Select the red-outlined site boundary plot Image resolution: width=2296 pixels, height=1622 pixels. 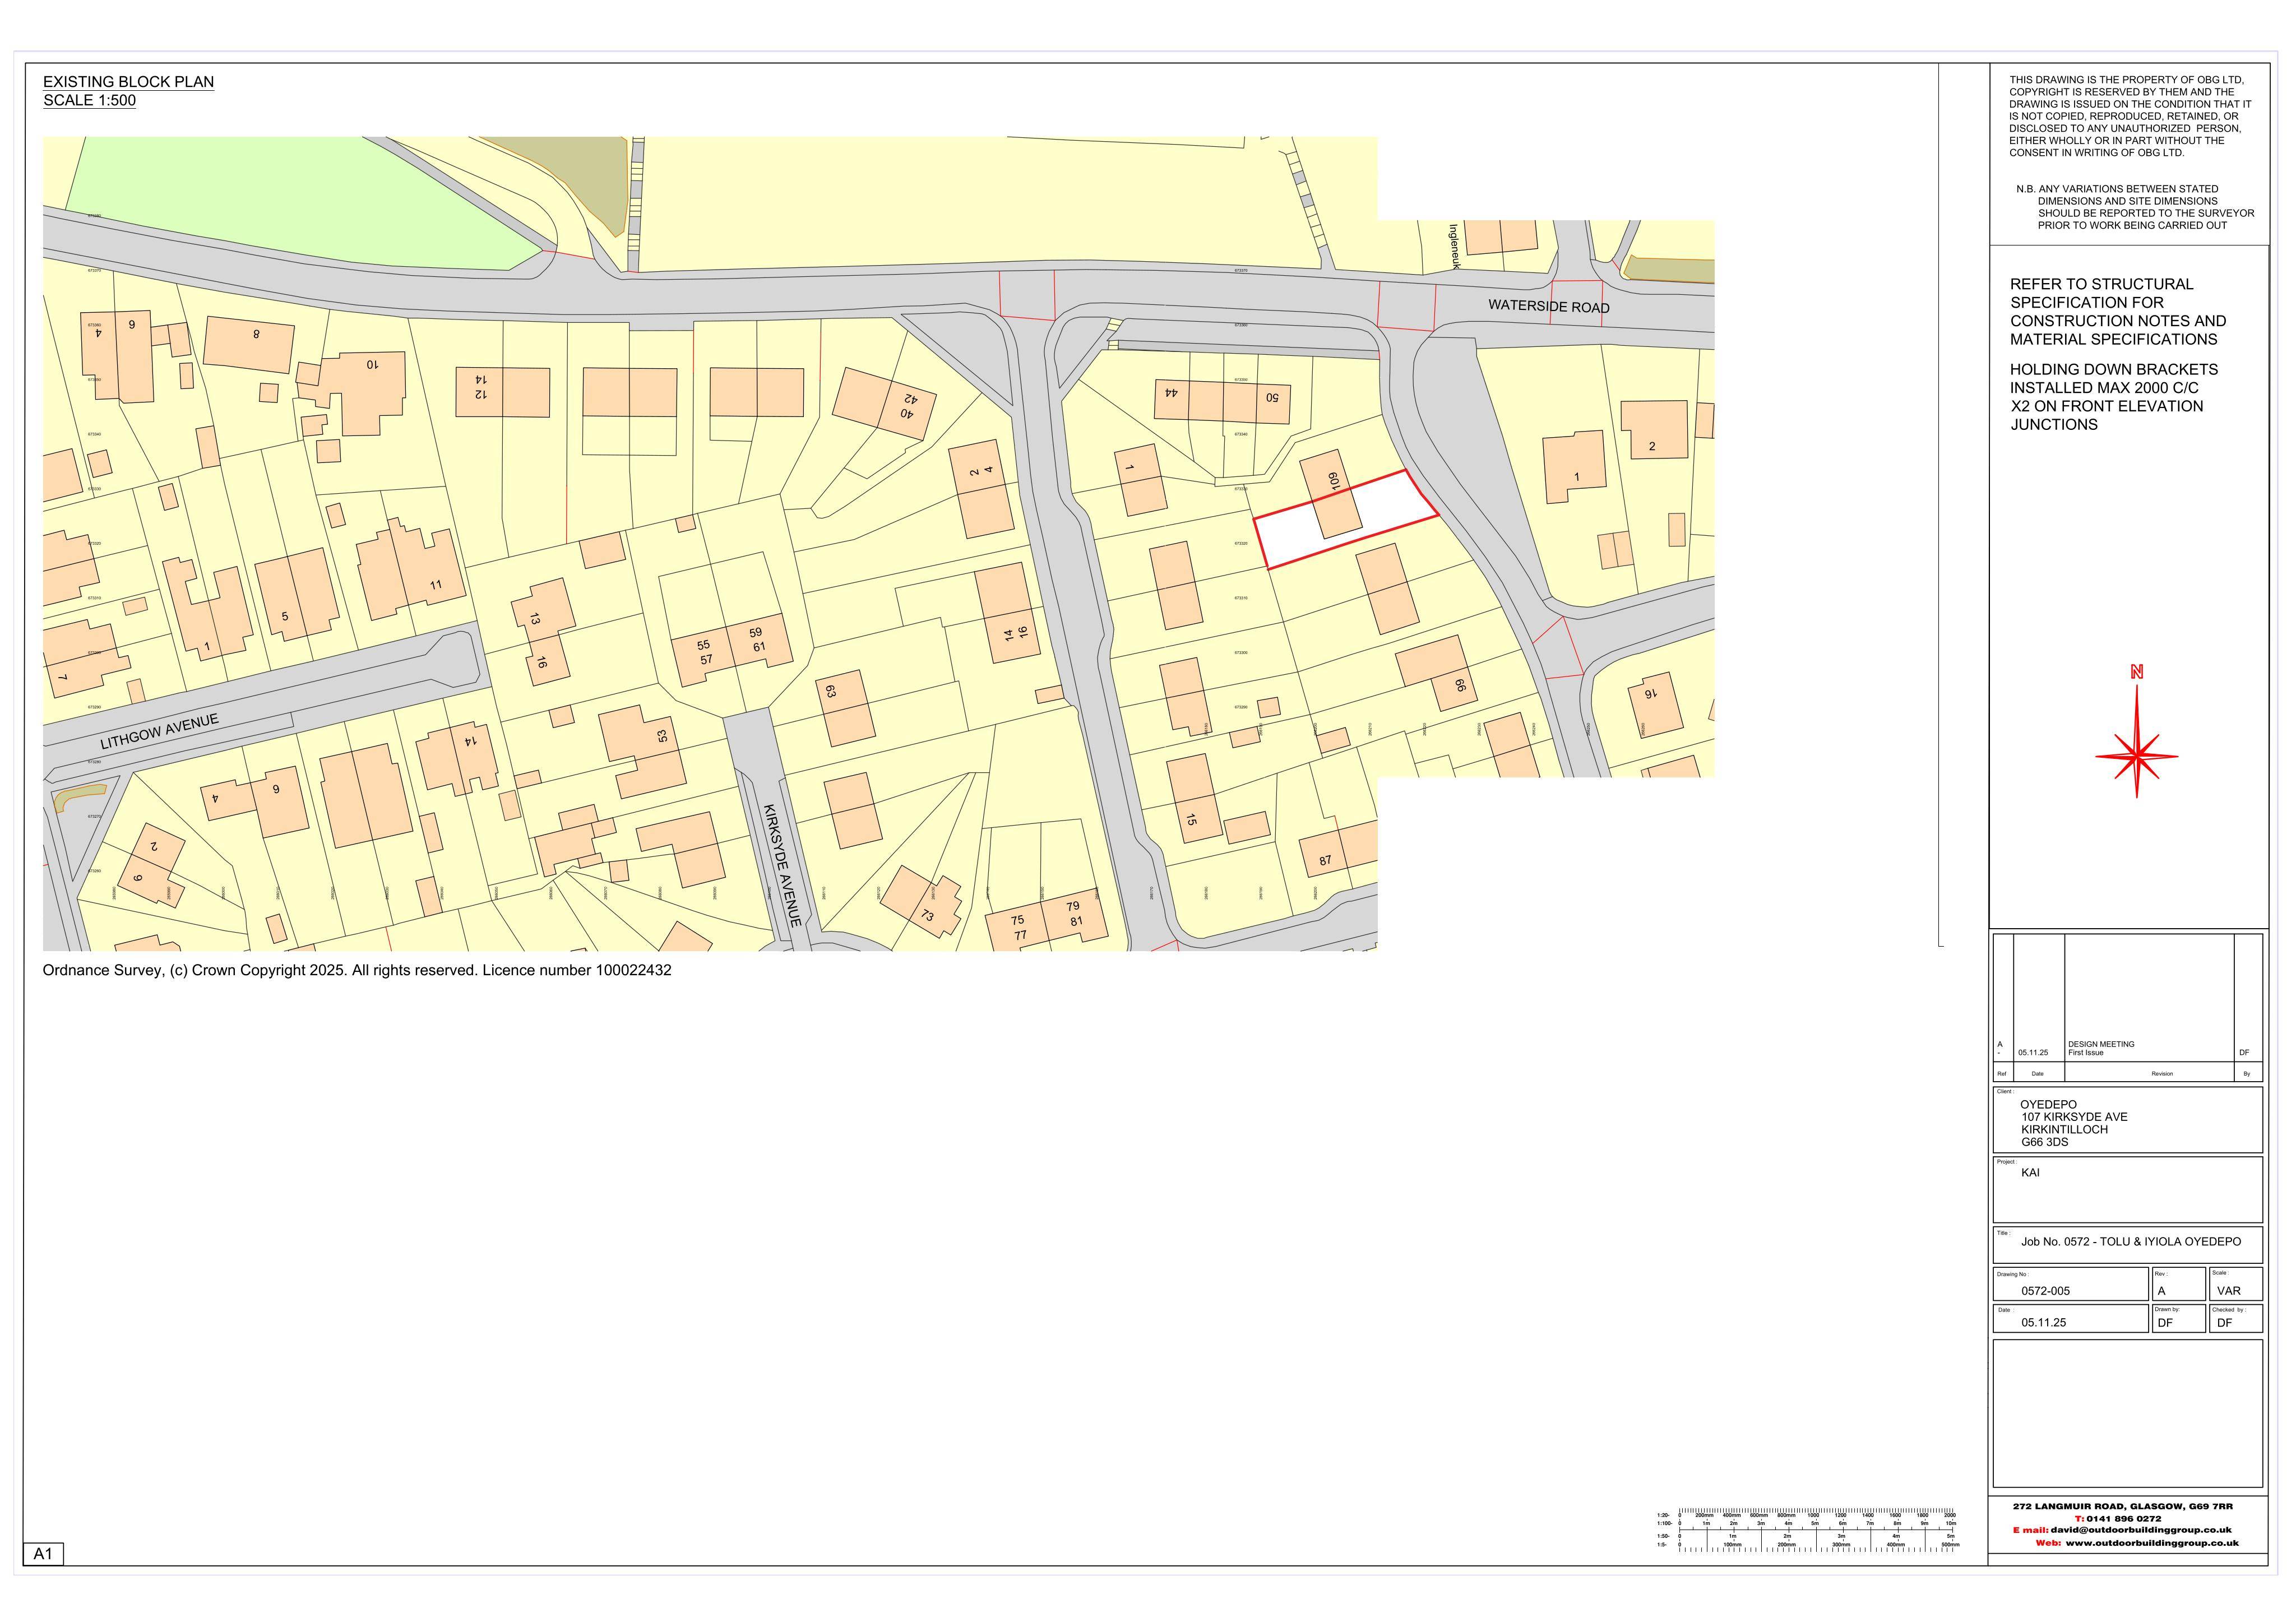pos(1346,519)
